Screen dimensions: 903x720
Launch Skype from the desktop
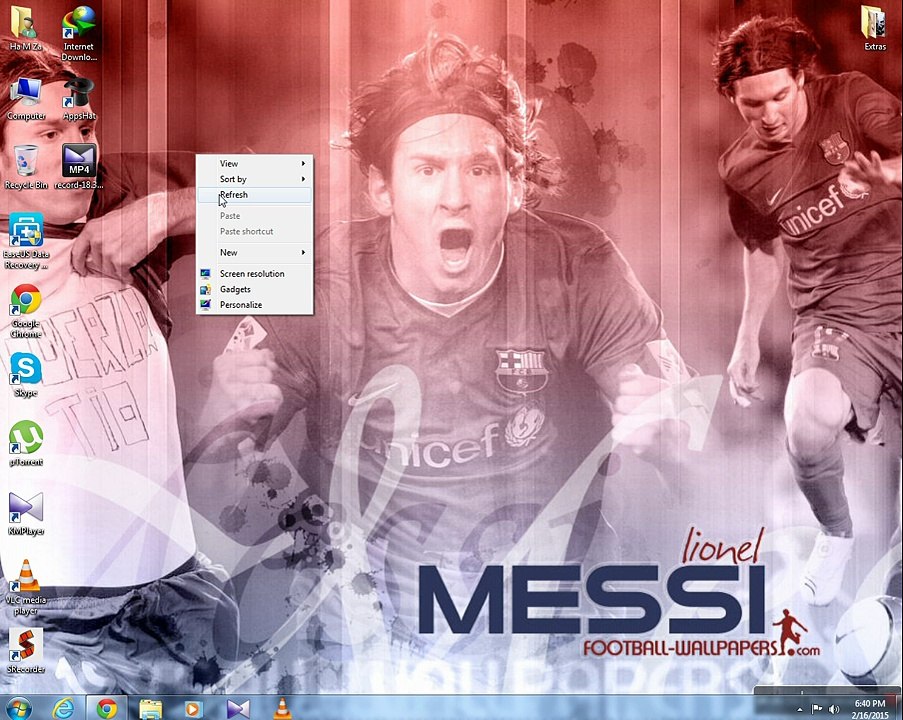(x=26, y=375)
